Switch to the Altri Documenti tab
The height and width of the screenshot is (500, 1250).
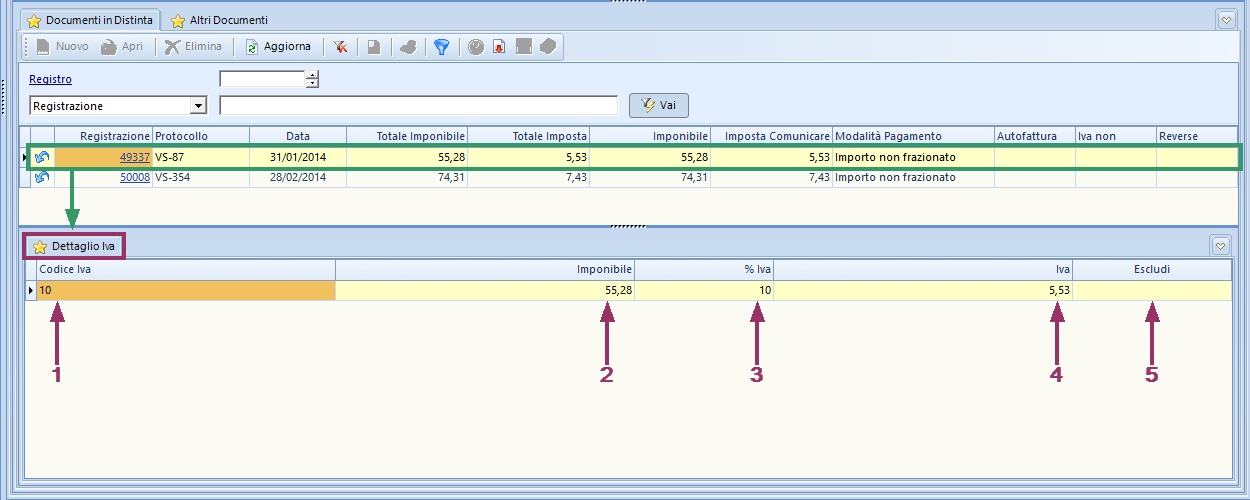(x=219, y=20)
